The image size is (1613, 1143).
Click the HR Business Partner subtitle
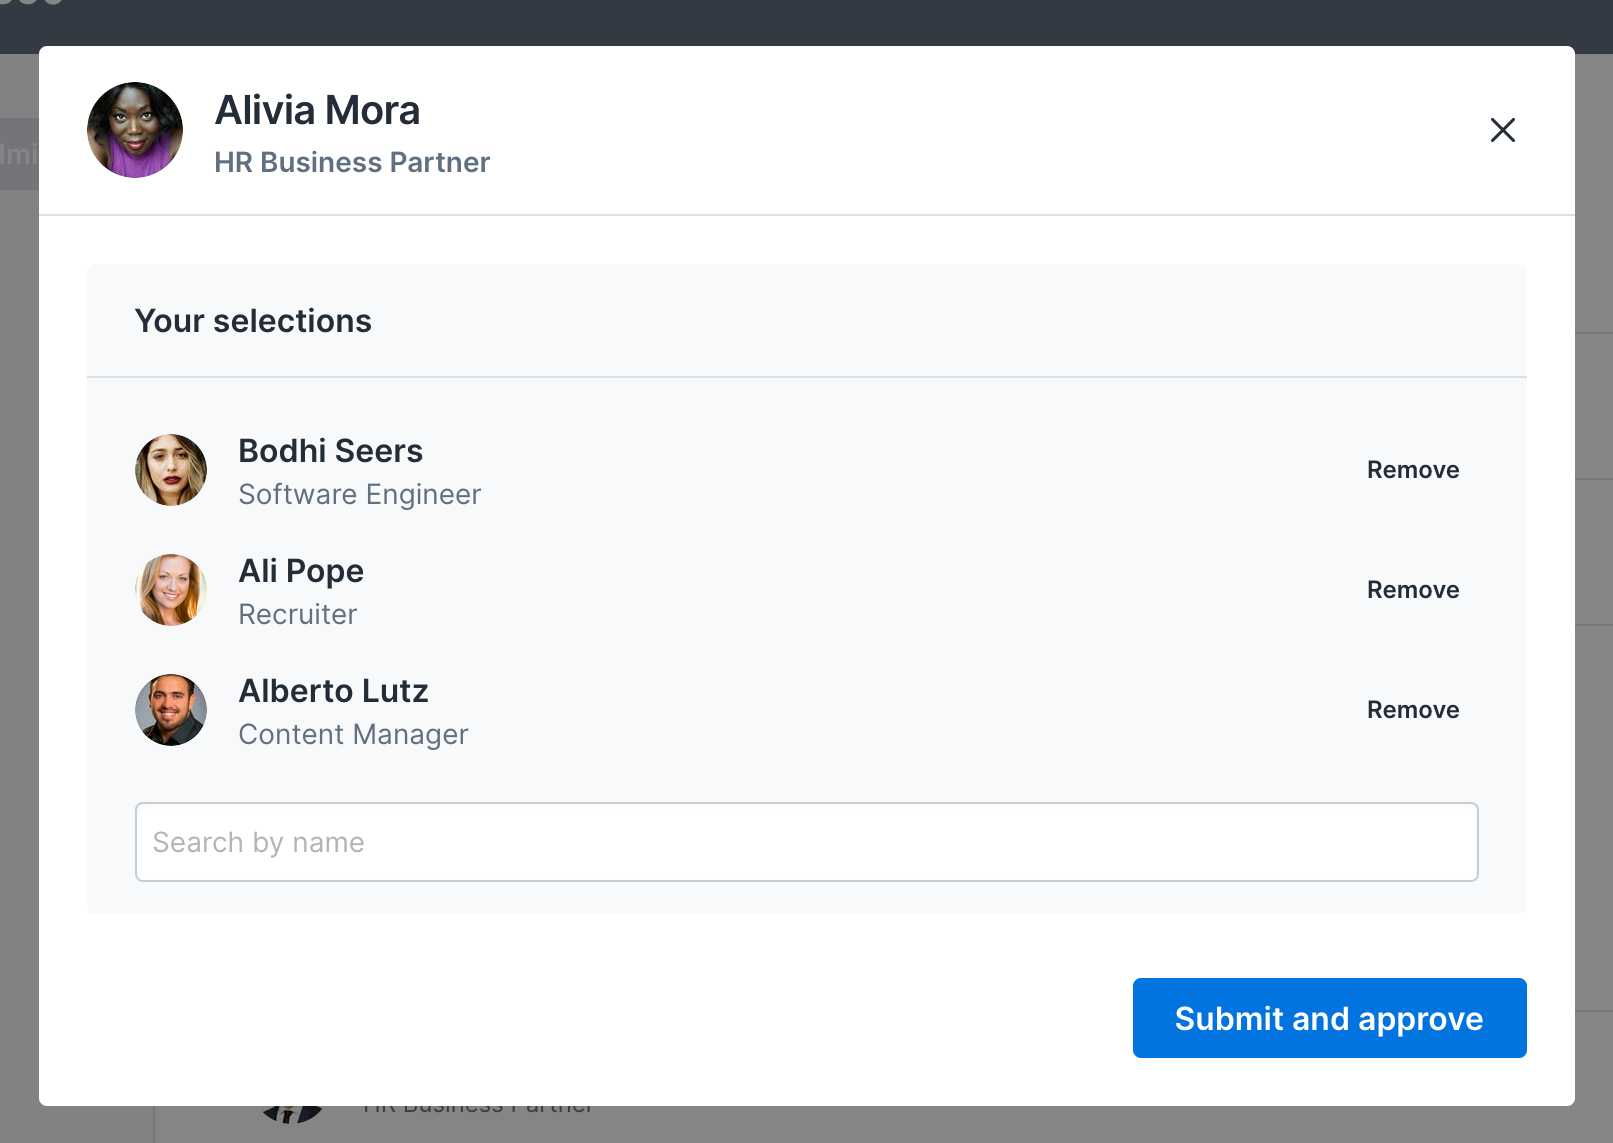(352, 162)
